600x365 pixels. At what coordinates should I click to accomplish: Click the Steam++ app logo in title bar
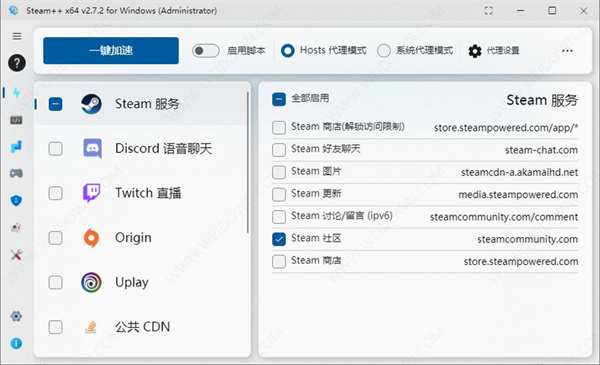[x=13, y=11]
